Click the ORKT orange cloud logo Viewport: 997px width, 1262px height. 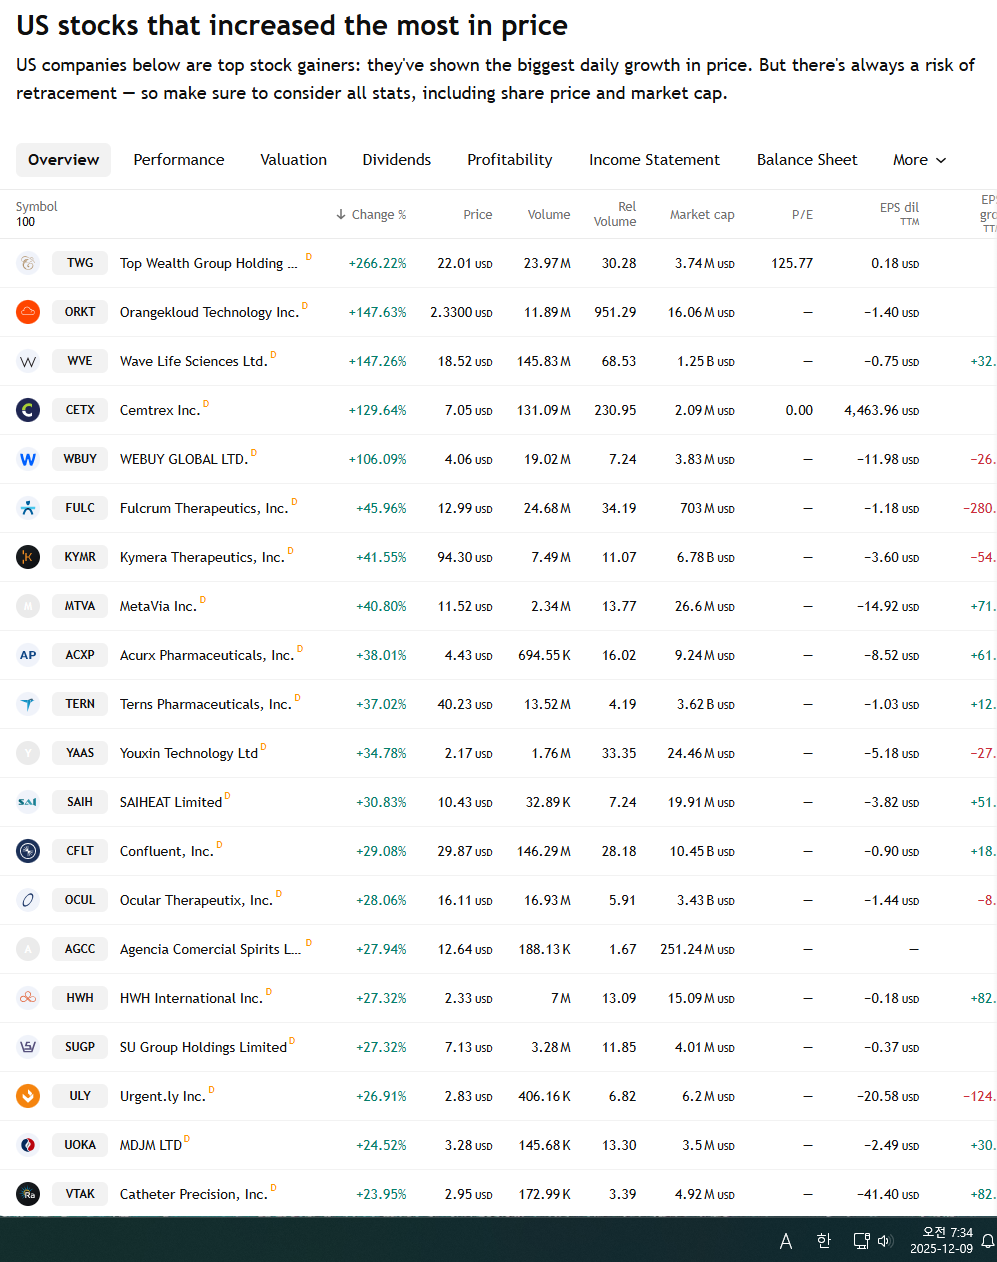28,312
